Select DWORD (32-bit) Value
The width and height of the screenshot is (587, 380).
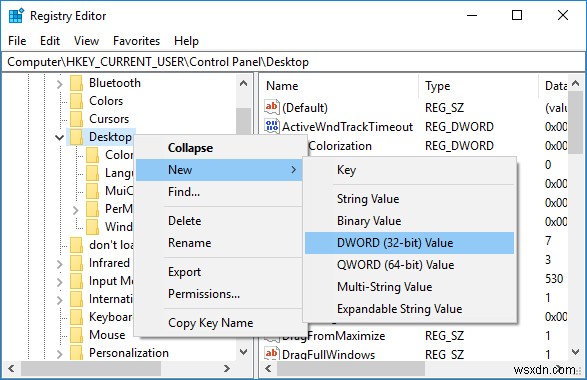[x=410, y=243]
